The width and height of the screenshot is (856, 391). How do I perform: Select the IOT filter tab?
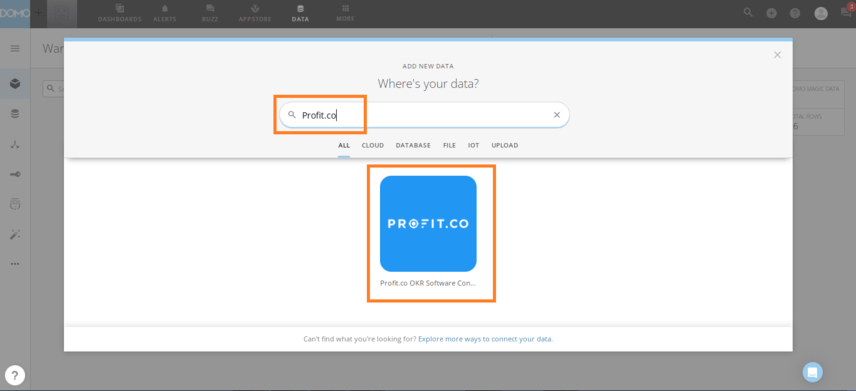(x=473, y=146)
